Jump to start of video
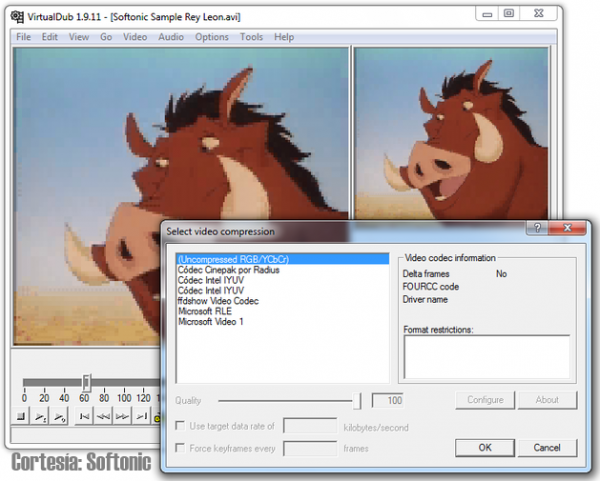Image resolution: width=600 pixels, height=481 pixels. click(x=84, y=414)
